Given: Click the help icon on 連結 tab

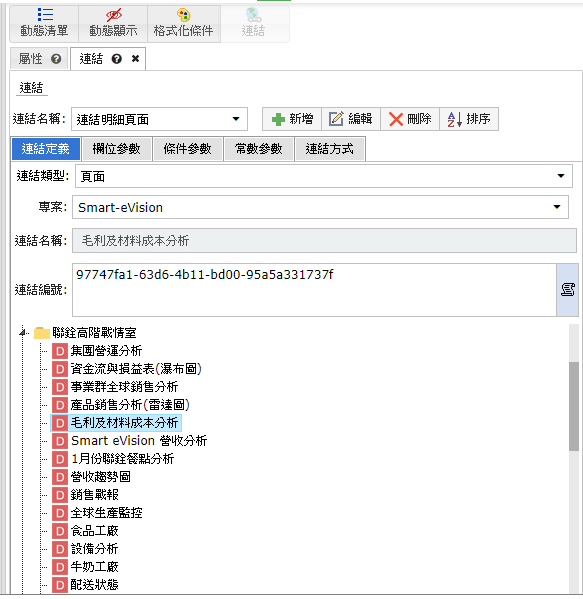Looking at the screenshot, I should pyautogui.click(x=117, y=59).
